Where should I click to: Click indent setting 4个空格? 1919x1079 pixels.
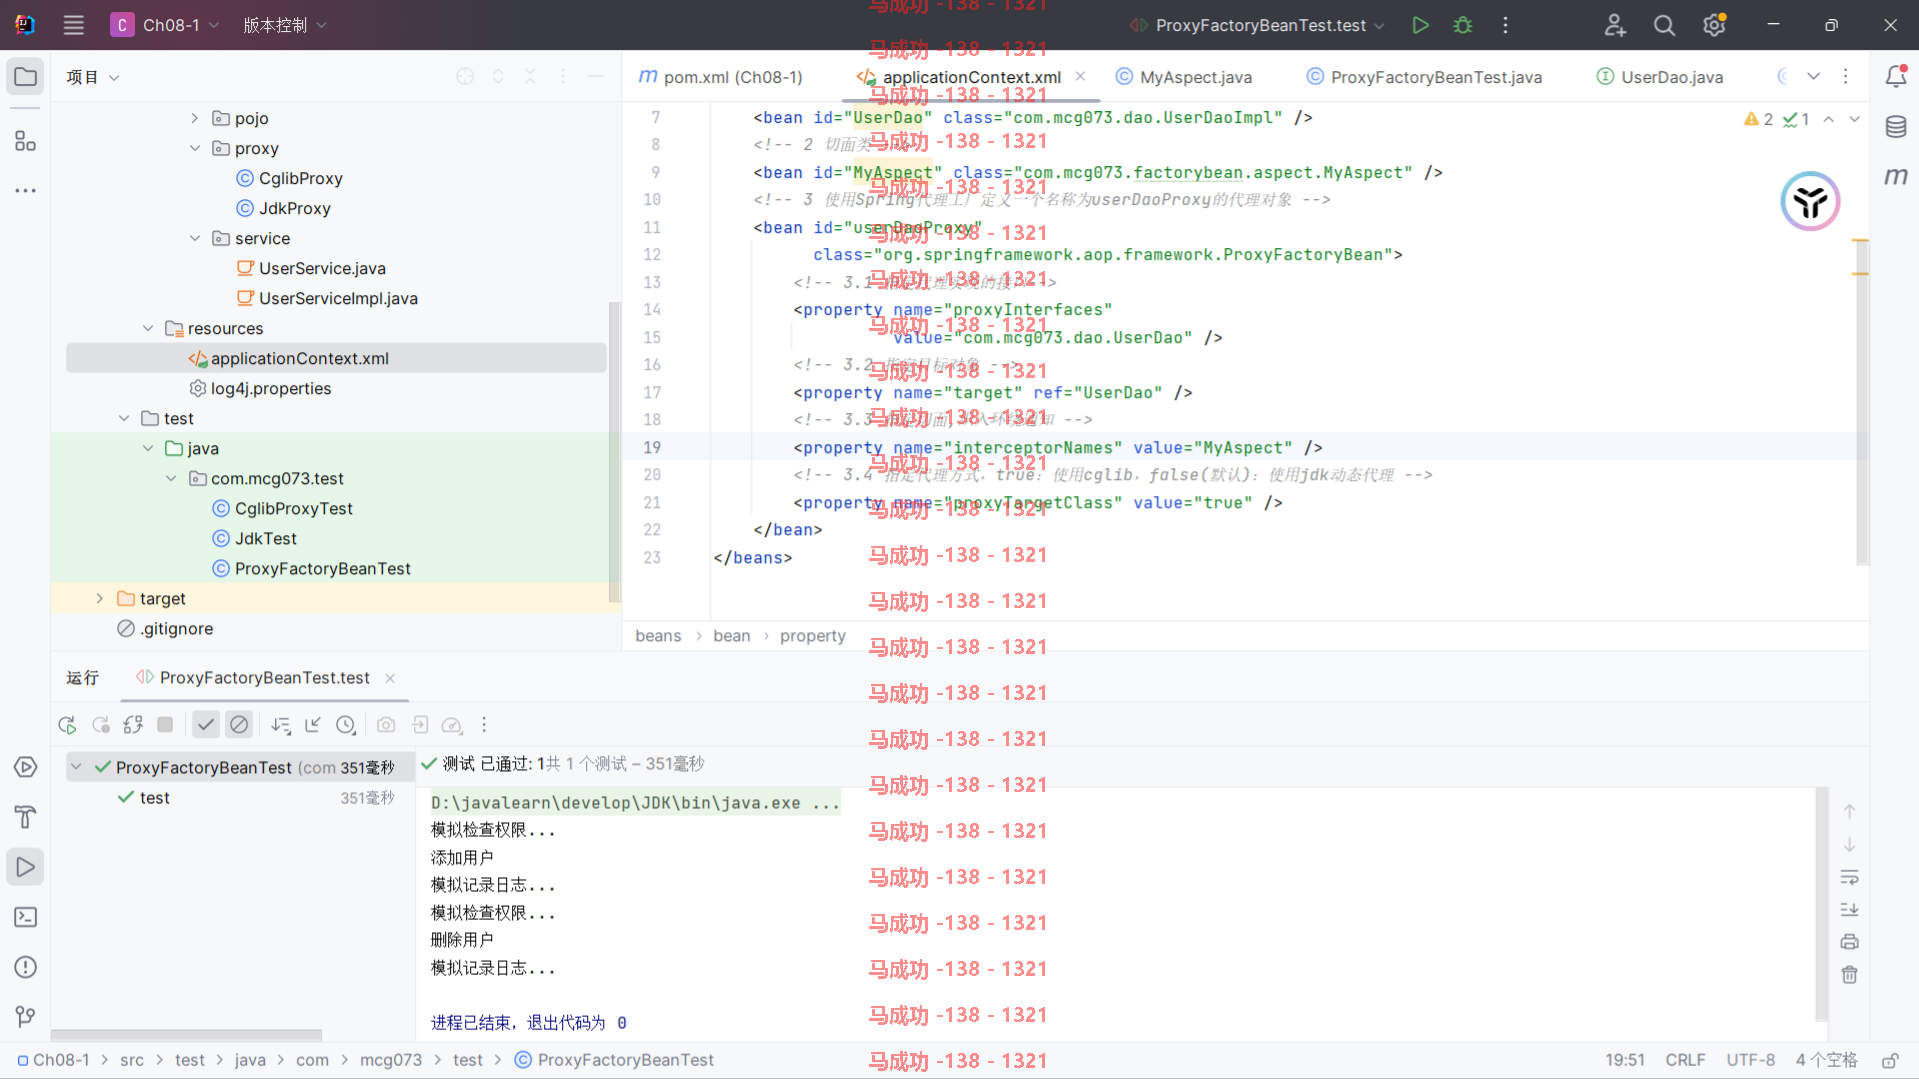(1826, 1060)
